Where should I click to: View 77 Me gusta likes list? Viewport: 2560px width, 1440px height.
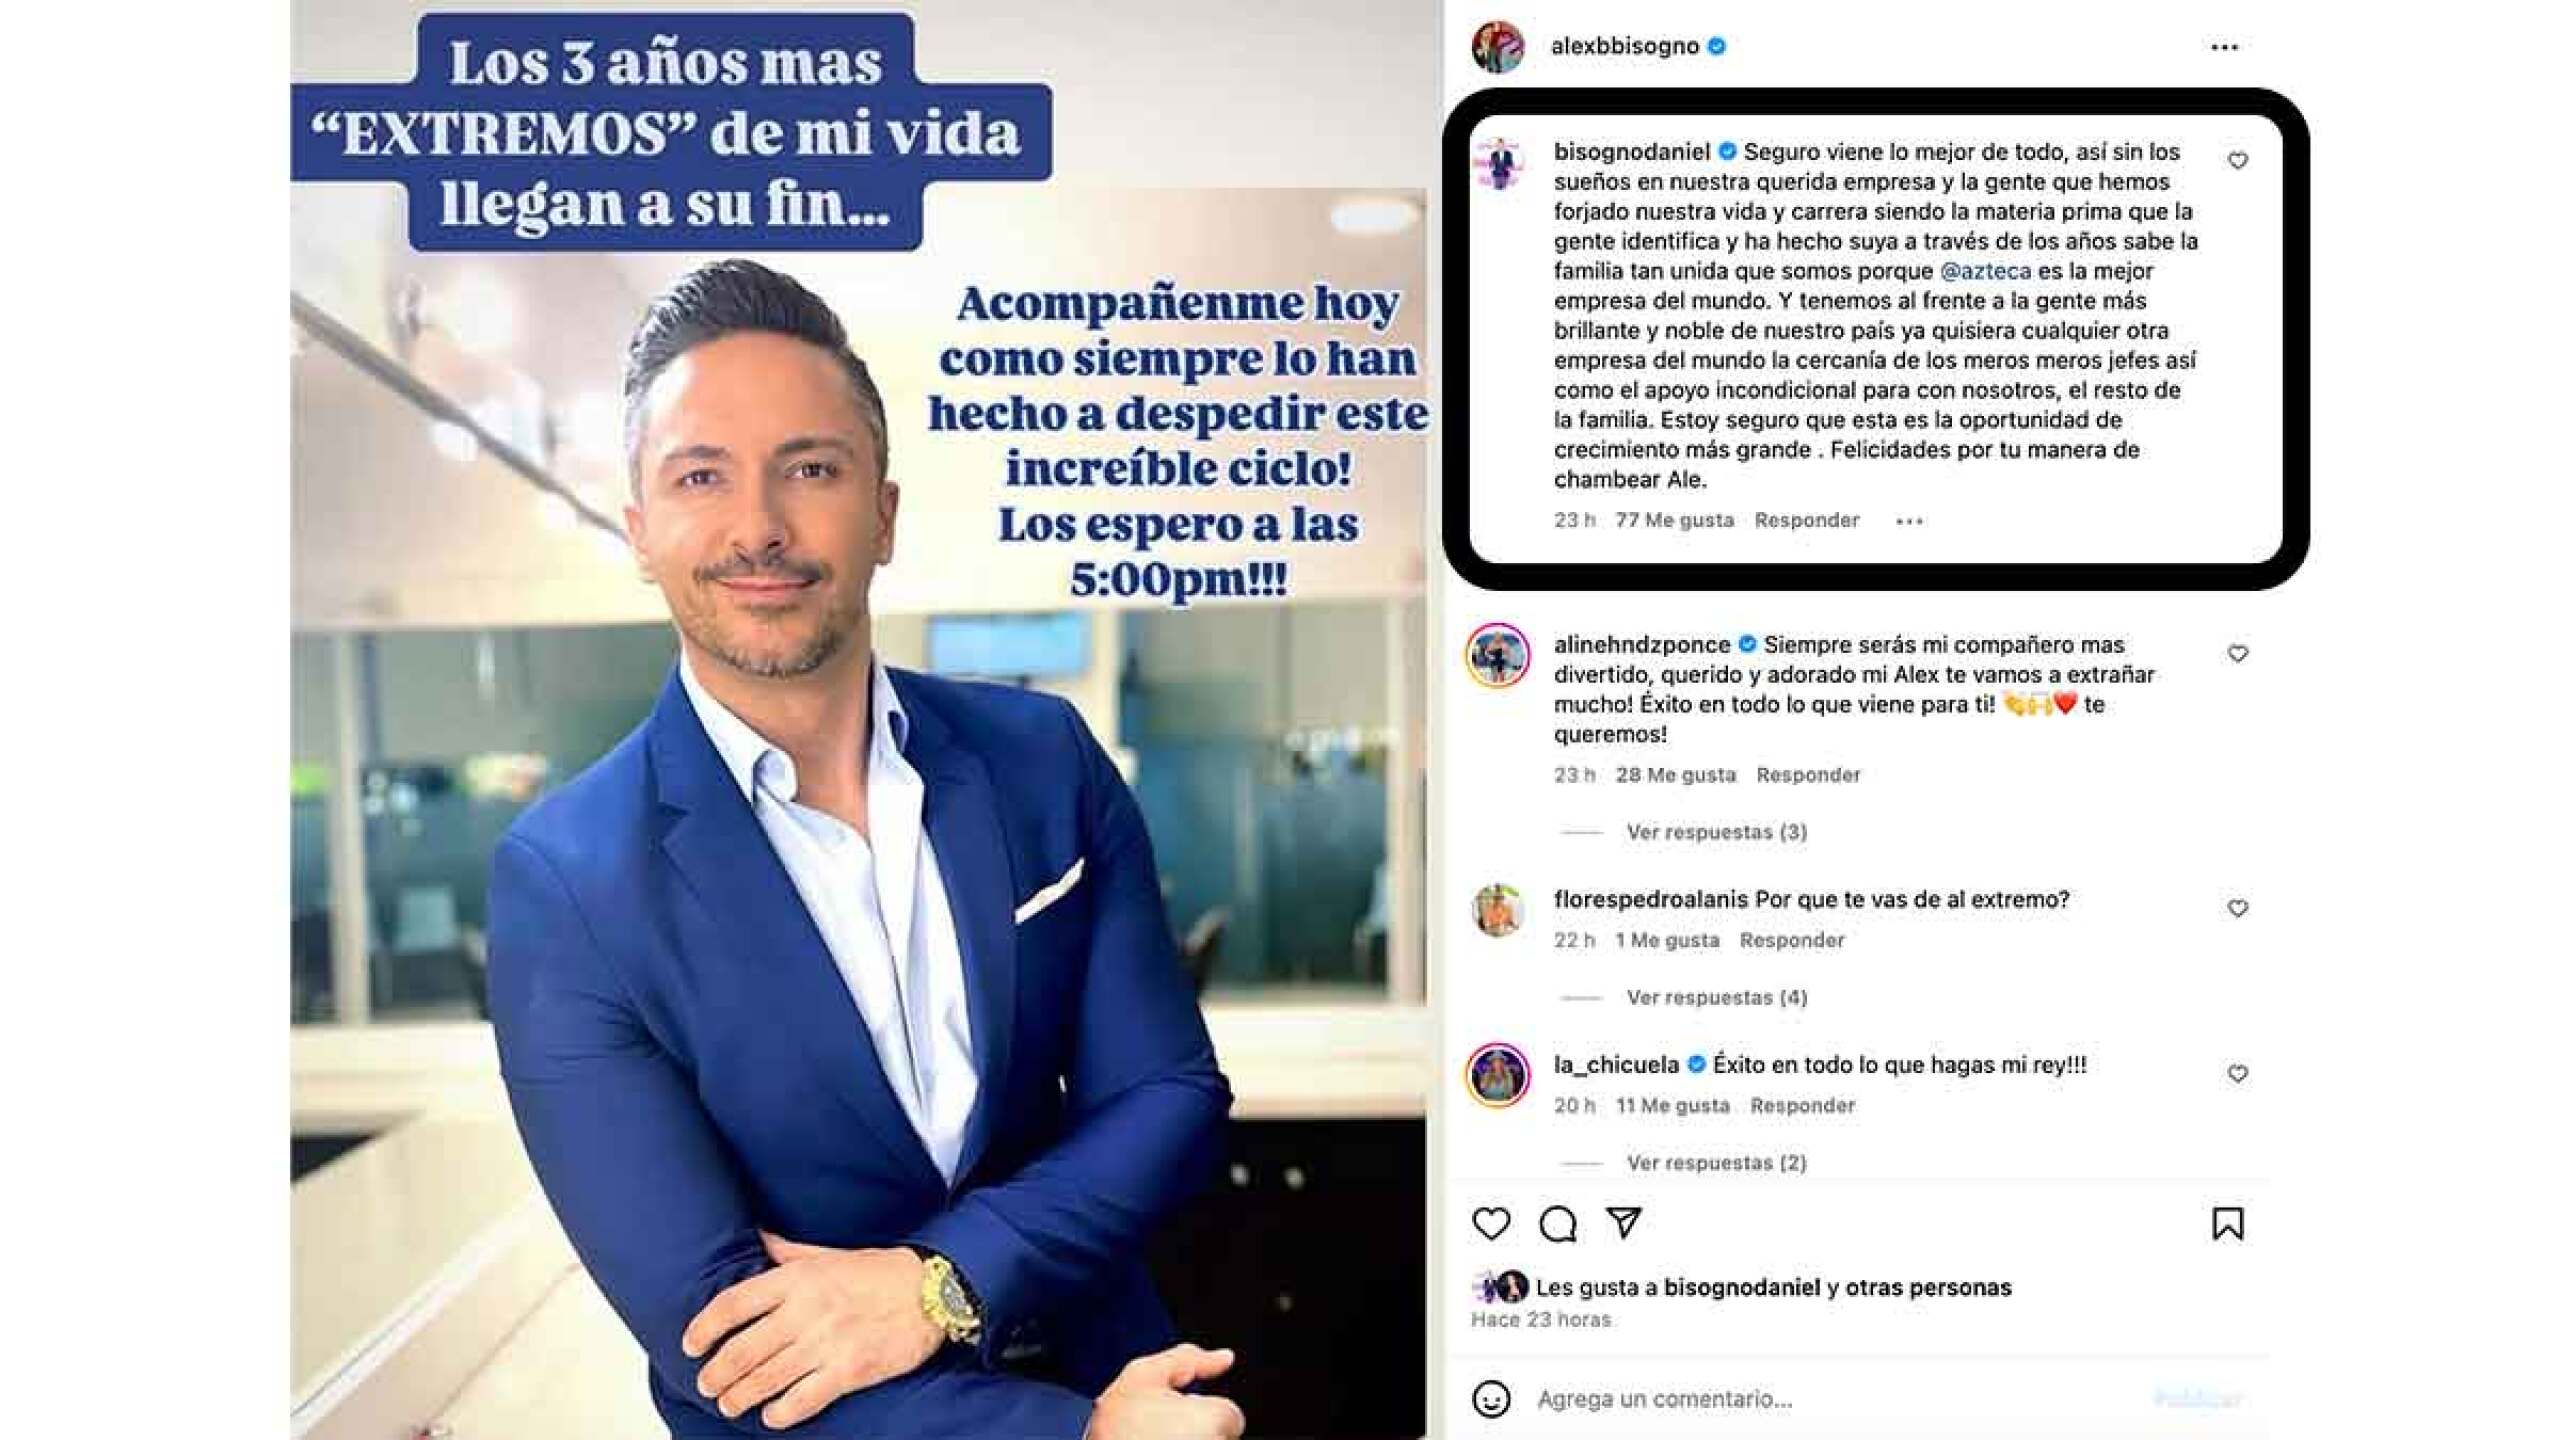coord(1675,520)
